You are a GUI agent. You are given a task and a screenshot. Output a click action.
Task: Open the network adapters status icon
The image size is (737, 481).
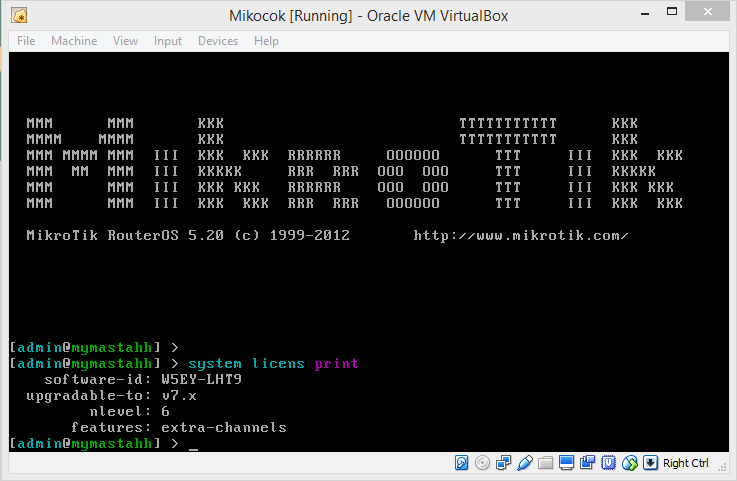click(x=503, y=463)
